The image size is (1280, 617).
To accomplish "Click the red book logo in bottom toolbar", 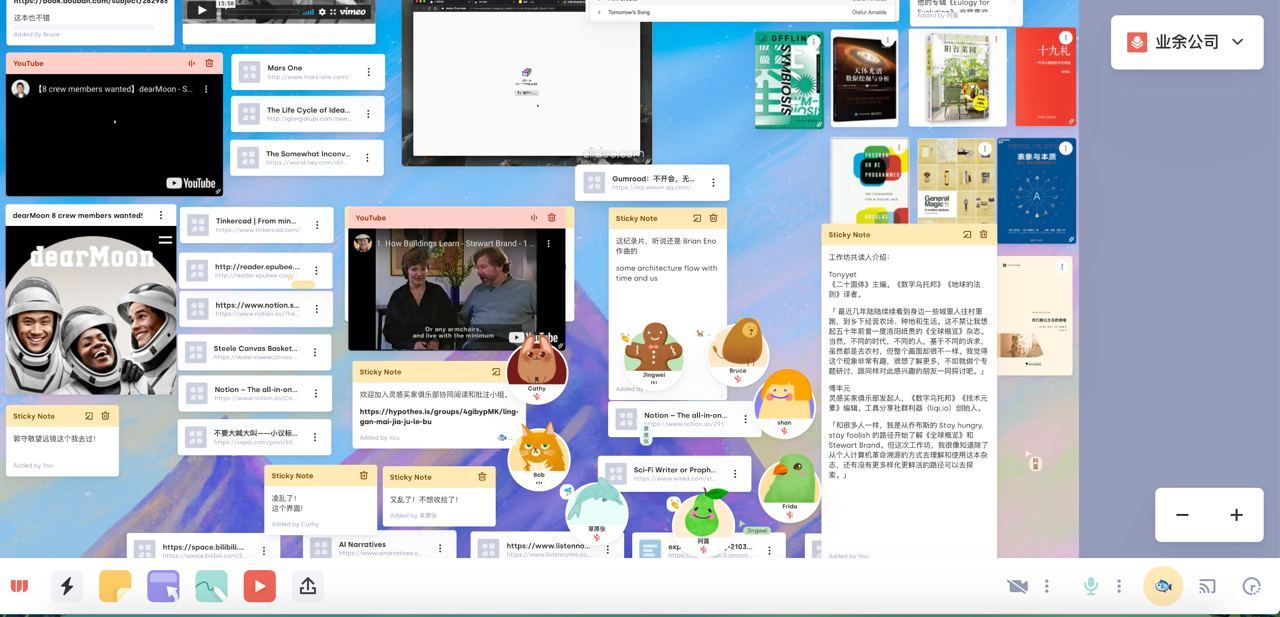I will [19, 586].
